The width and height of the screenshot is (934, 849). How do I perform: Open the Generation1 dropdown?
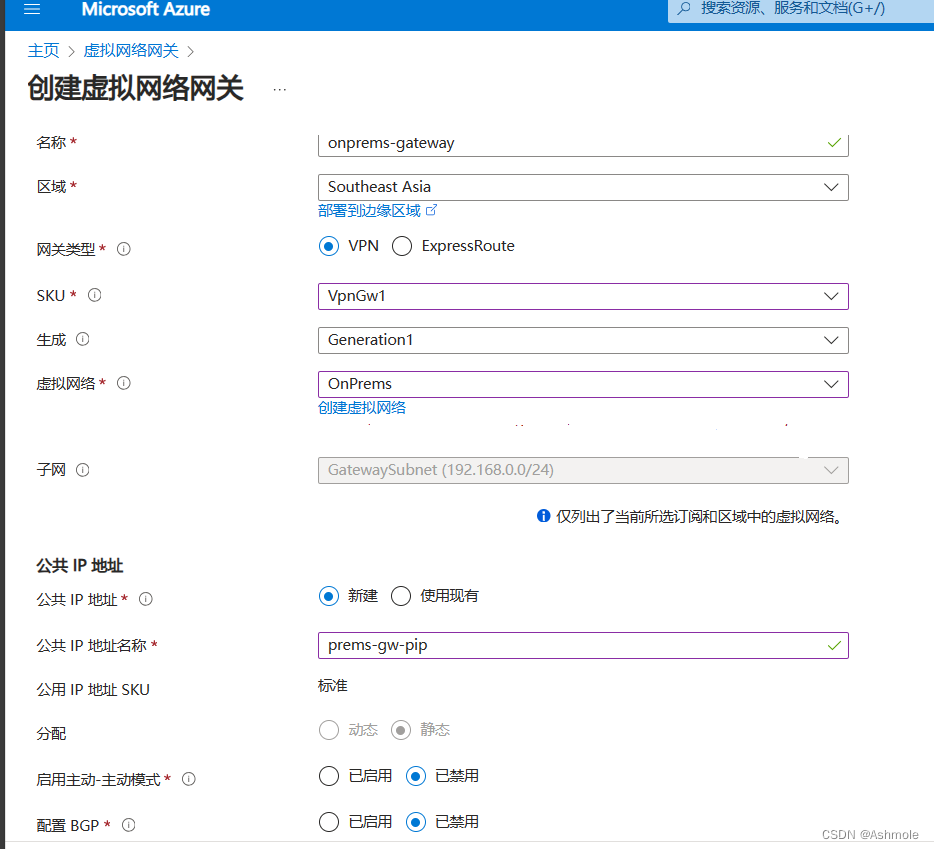pyautogui.click(x=583, y=340)
